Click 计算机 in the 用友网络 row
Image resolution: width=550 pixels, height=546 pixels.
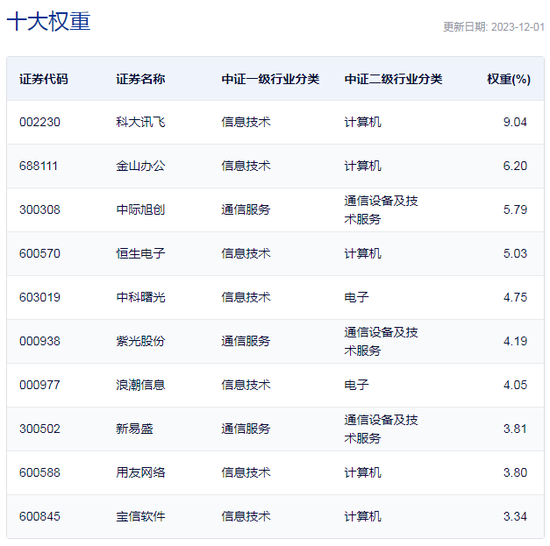362,473
